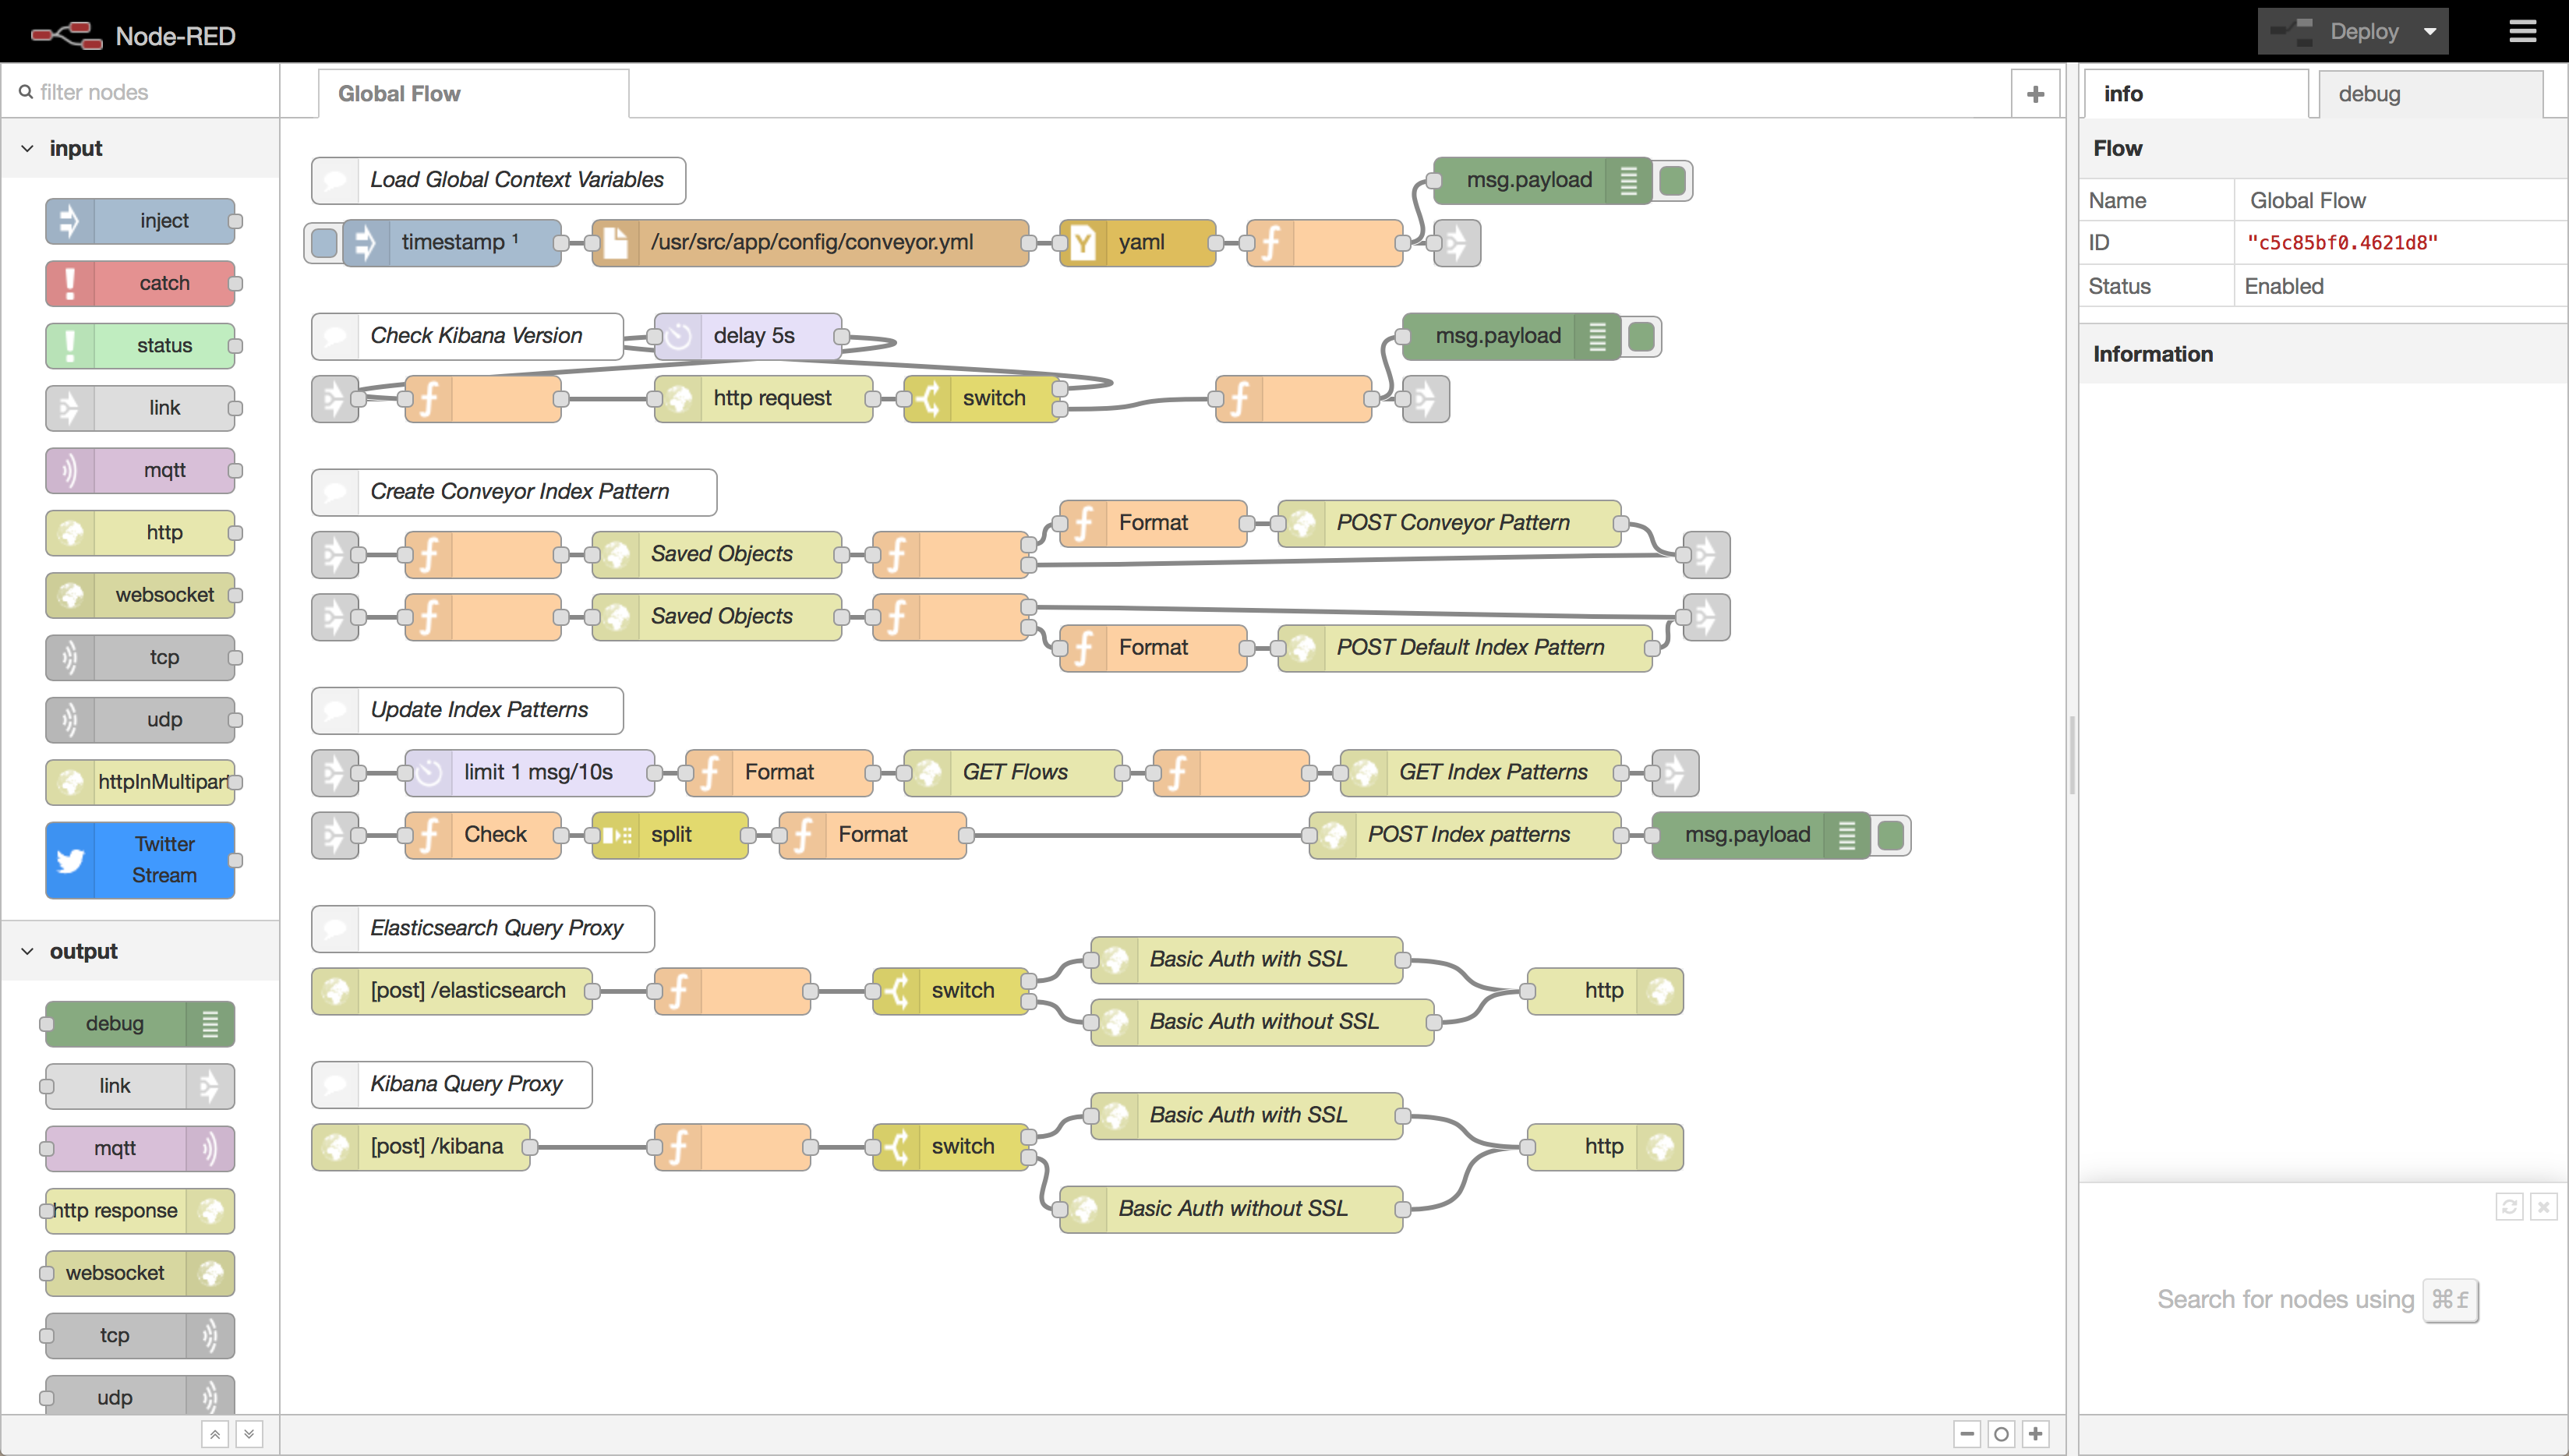Open the debug sidebar tab
This screenshot has width=2569, height=1456.
point(2430,94)
